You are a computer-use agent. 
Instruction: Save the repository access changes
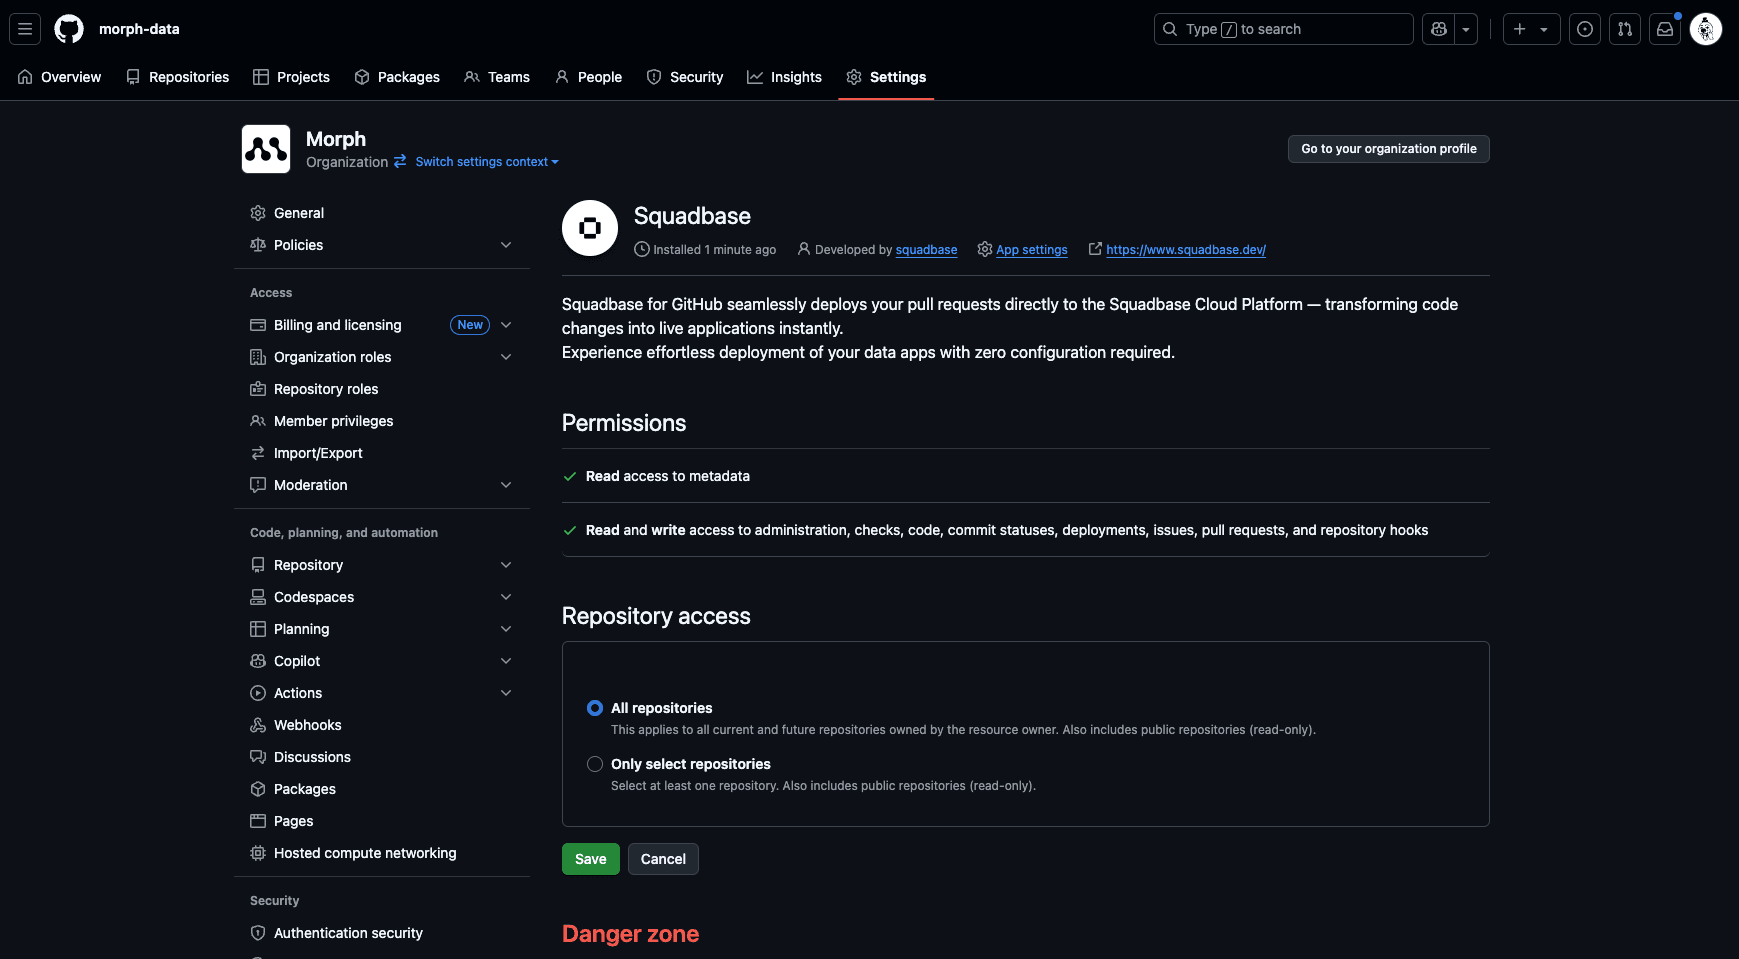[x=590, y=859]
